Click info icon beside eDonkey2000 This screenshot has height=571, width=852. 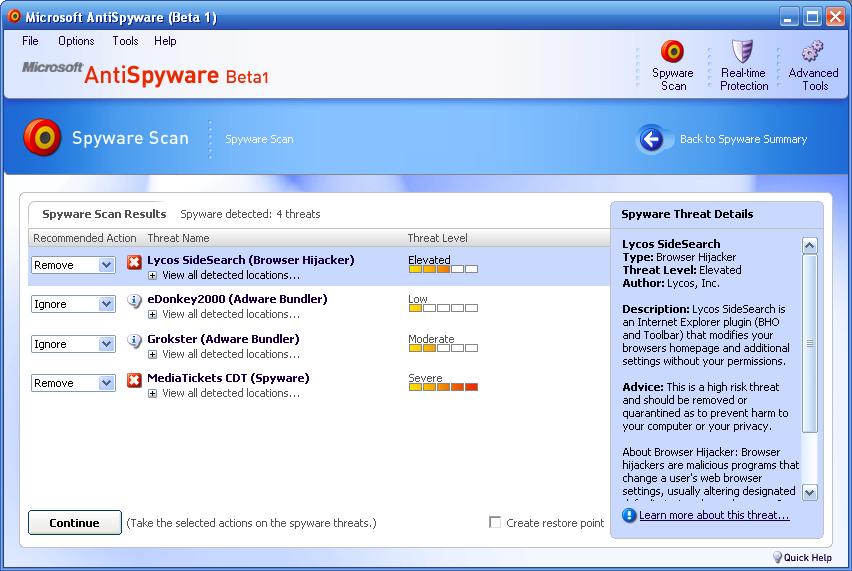(x=134, y=300)
